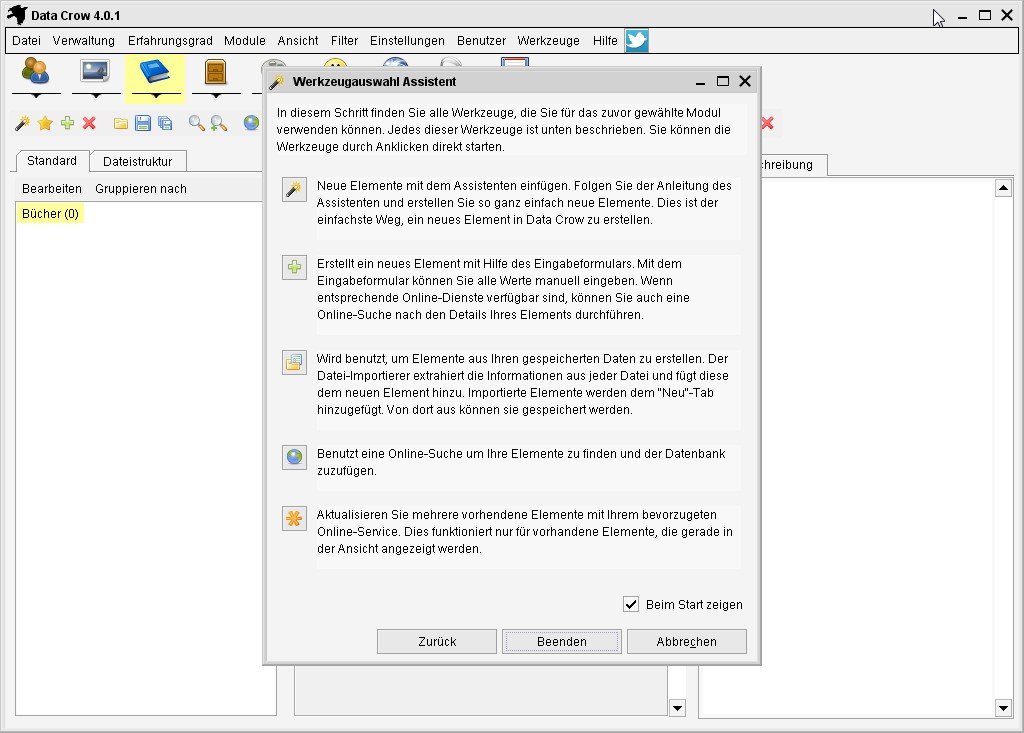Image resolution: width=1024 pixels, height=733 pixels.
Task: Start the new item wizard wand in the dialog
Action: (x=294, y=190)
